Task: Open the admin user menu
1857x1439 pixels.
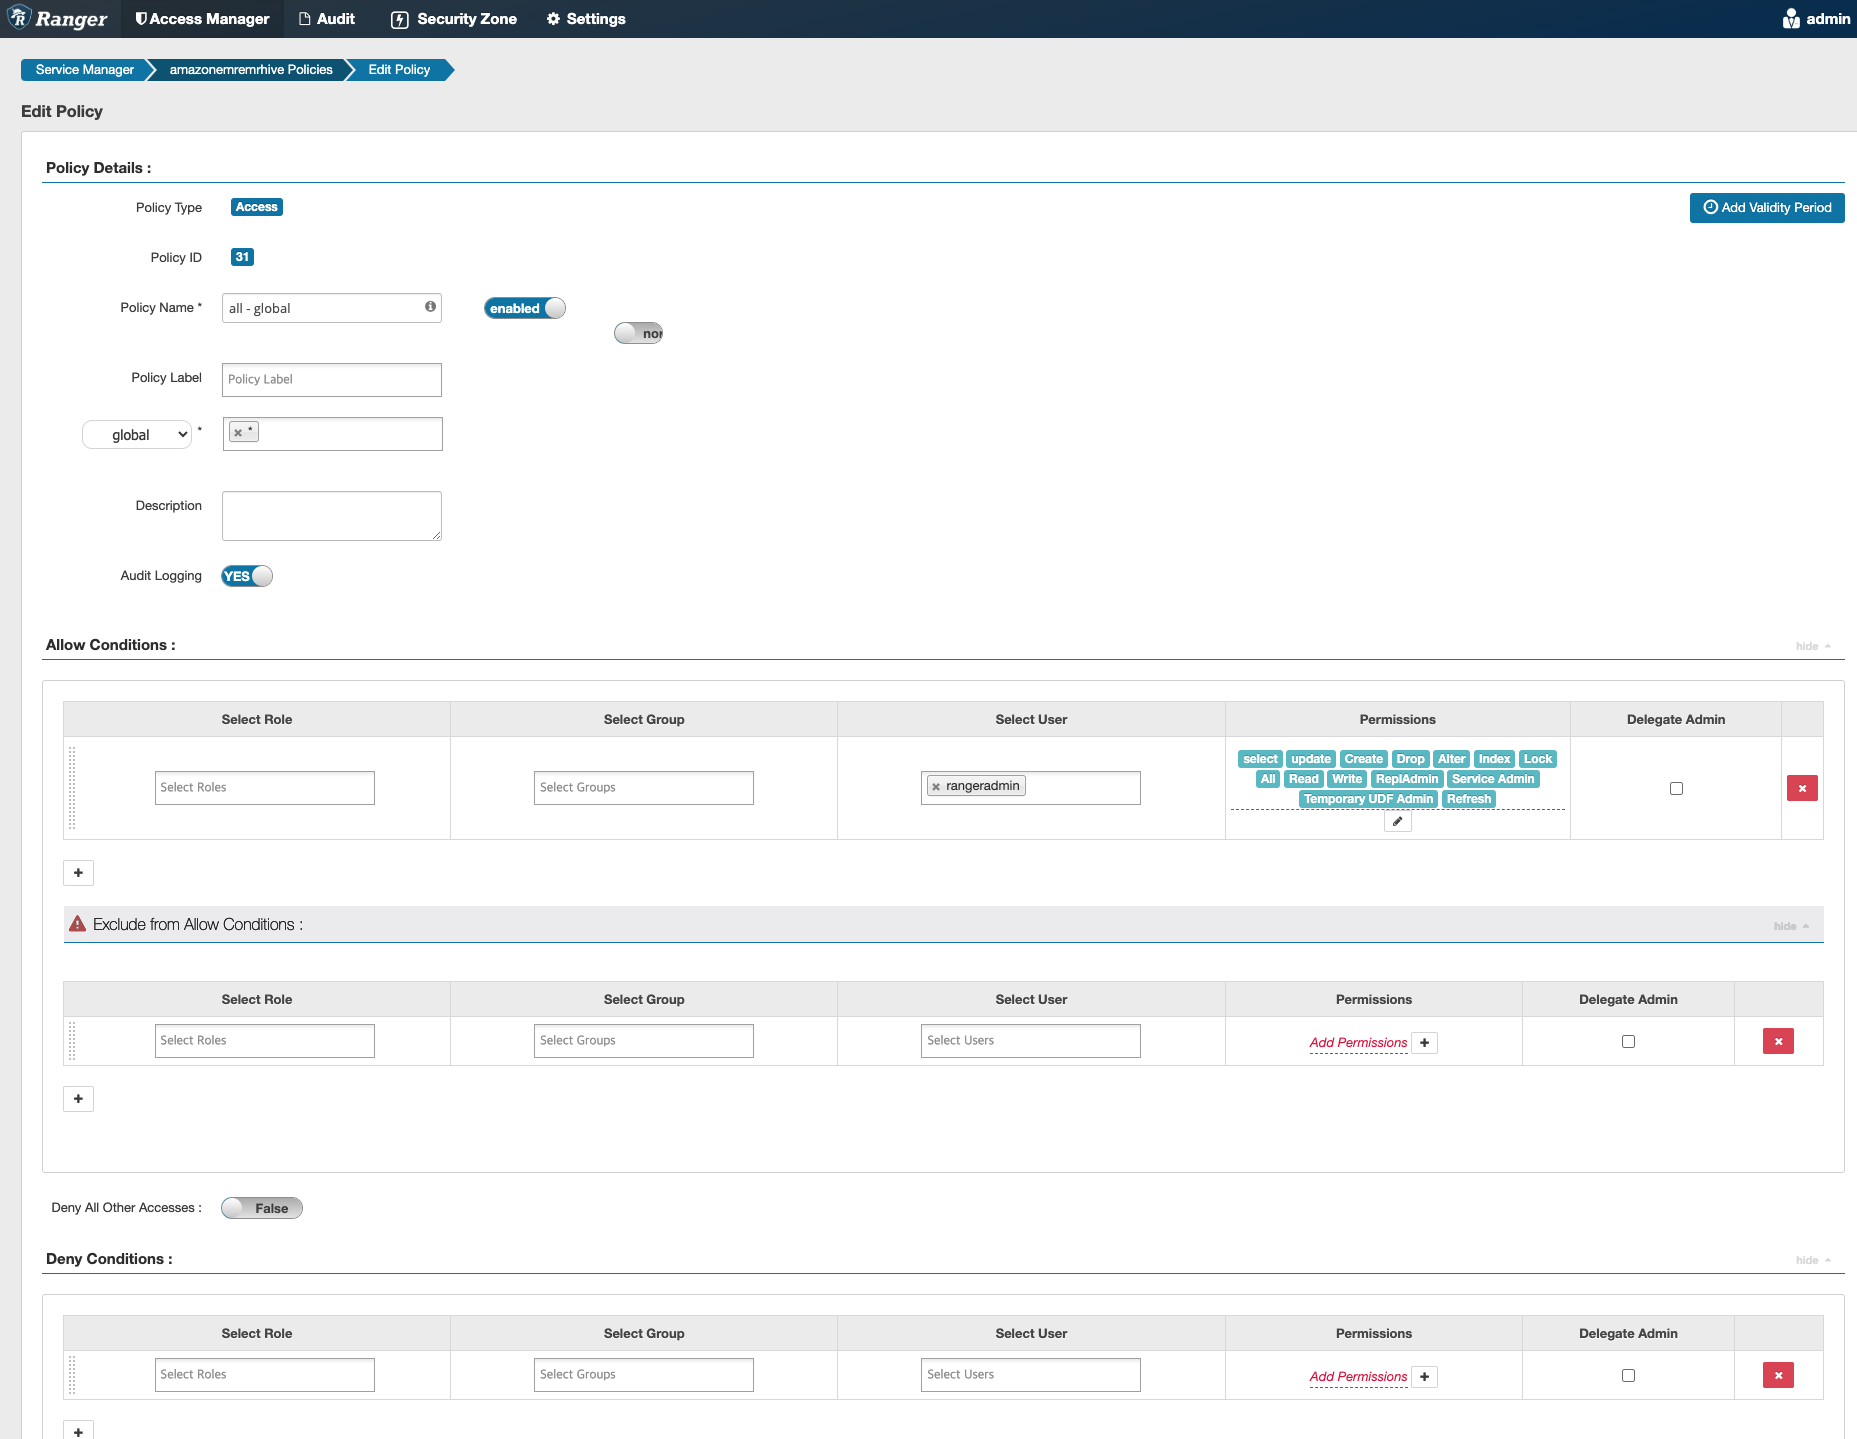Action: coord(1816,19)
